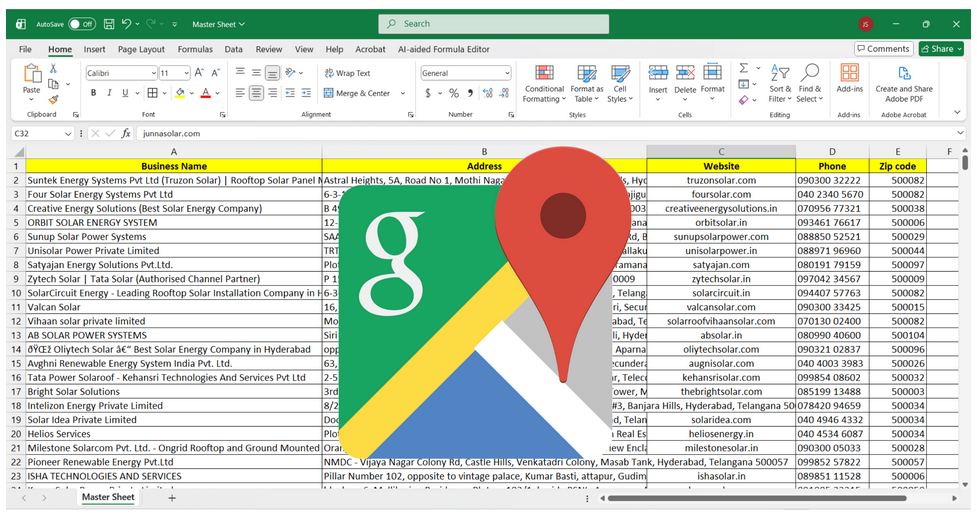Screen dimensions: 977x520
Task: Toggle Underline formatting
Action: click(x=125, y=93)
